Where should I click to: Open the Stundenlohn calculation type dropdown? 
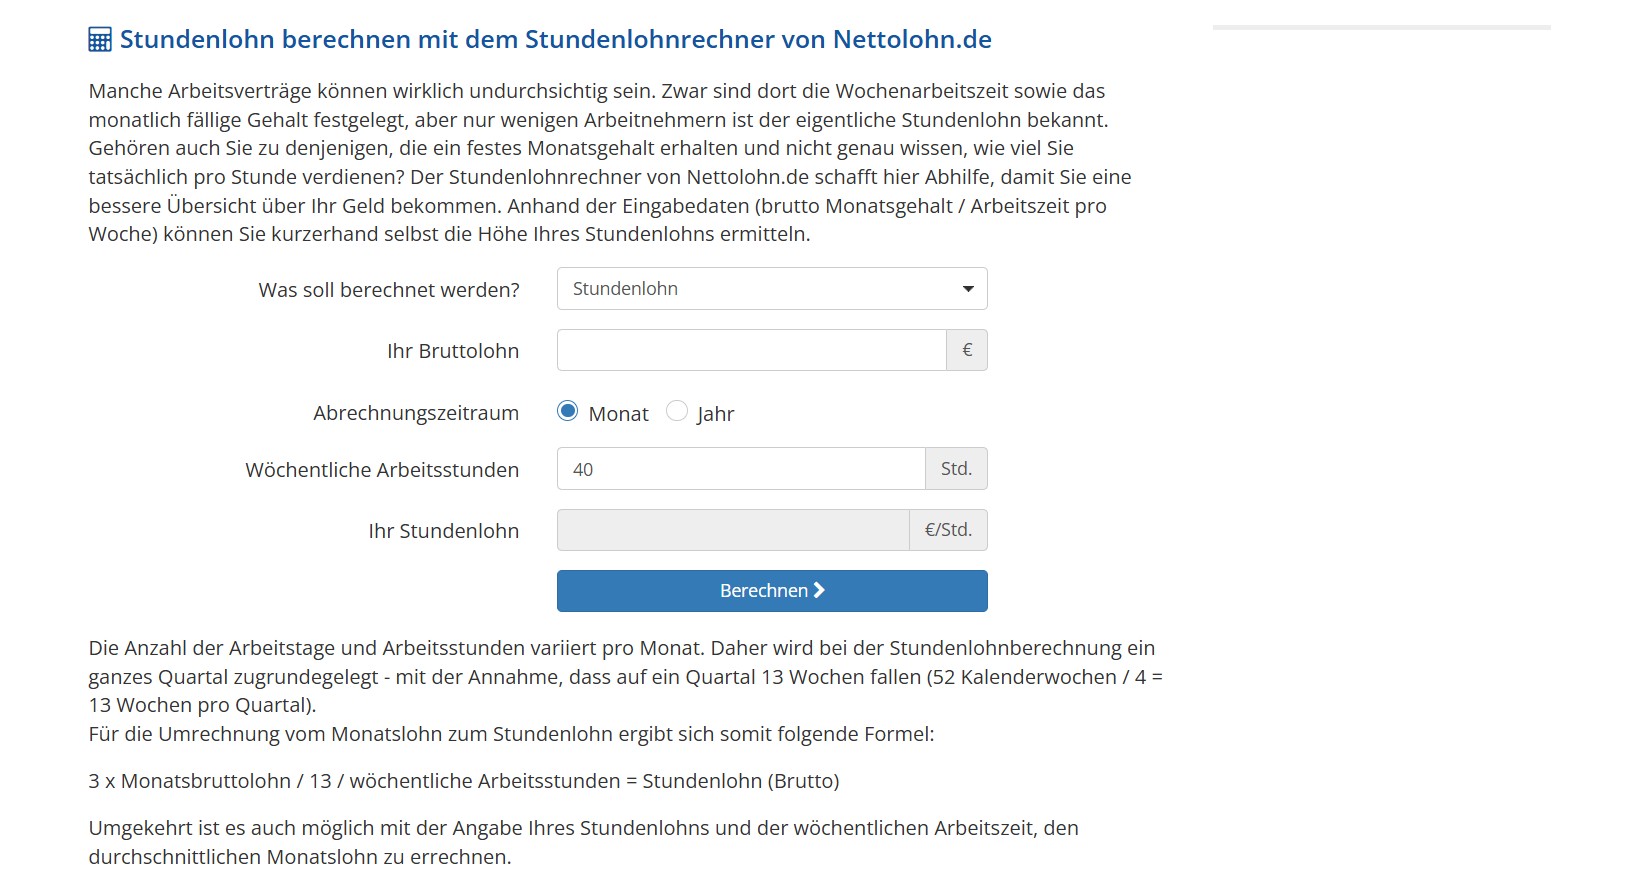click(x=772, y=289)
